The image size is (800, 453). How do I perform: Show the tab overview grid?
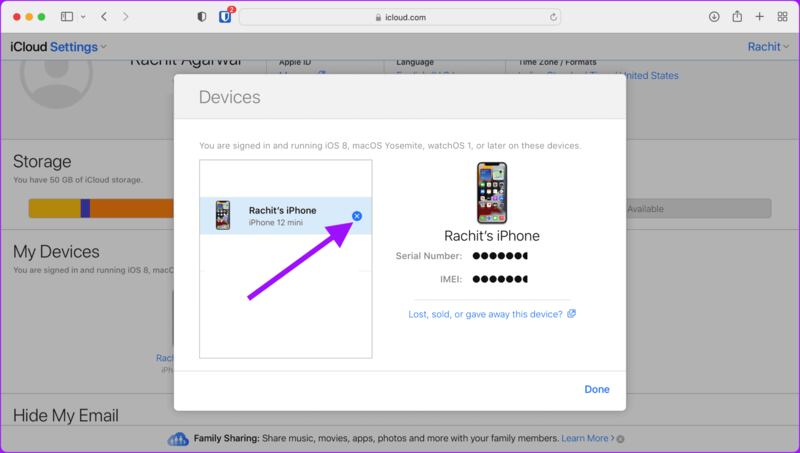pyautogui.click(x=782, y=17)
